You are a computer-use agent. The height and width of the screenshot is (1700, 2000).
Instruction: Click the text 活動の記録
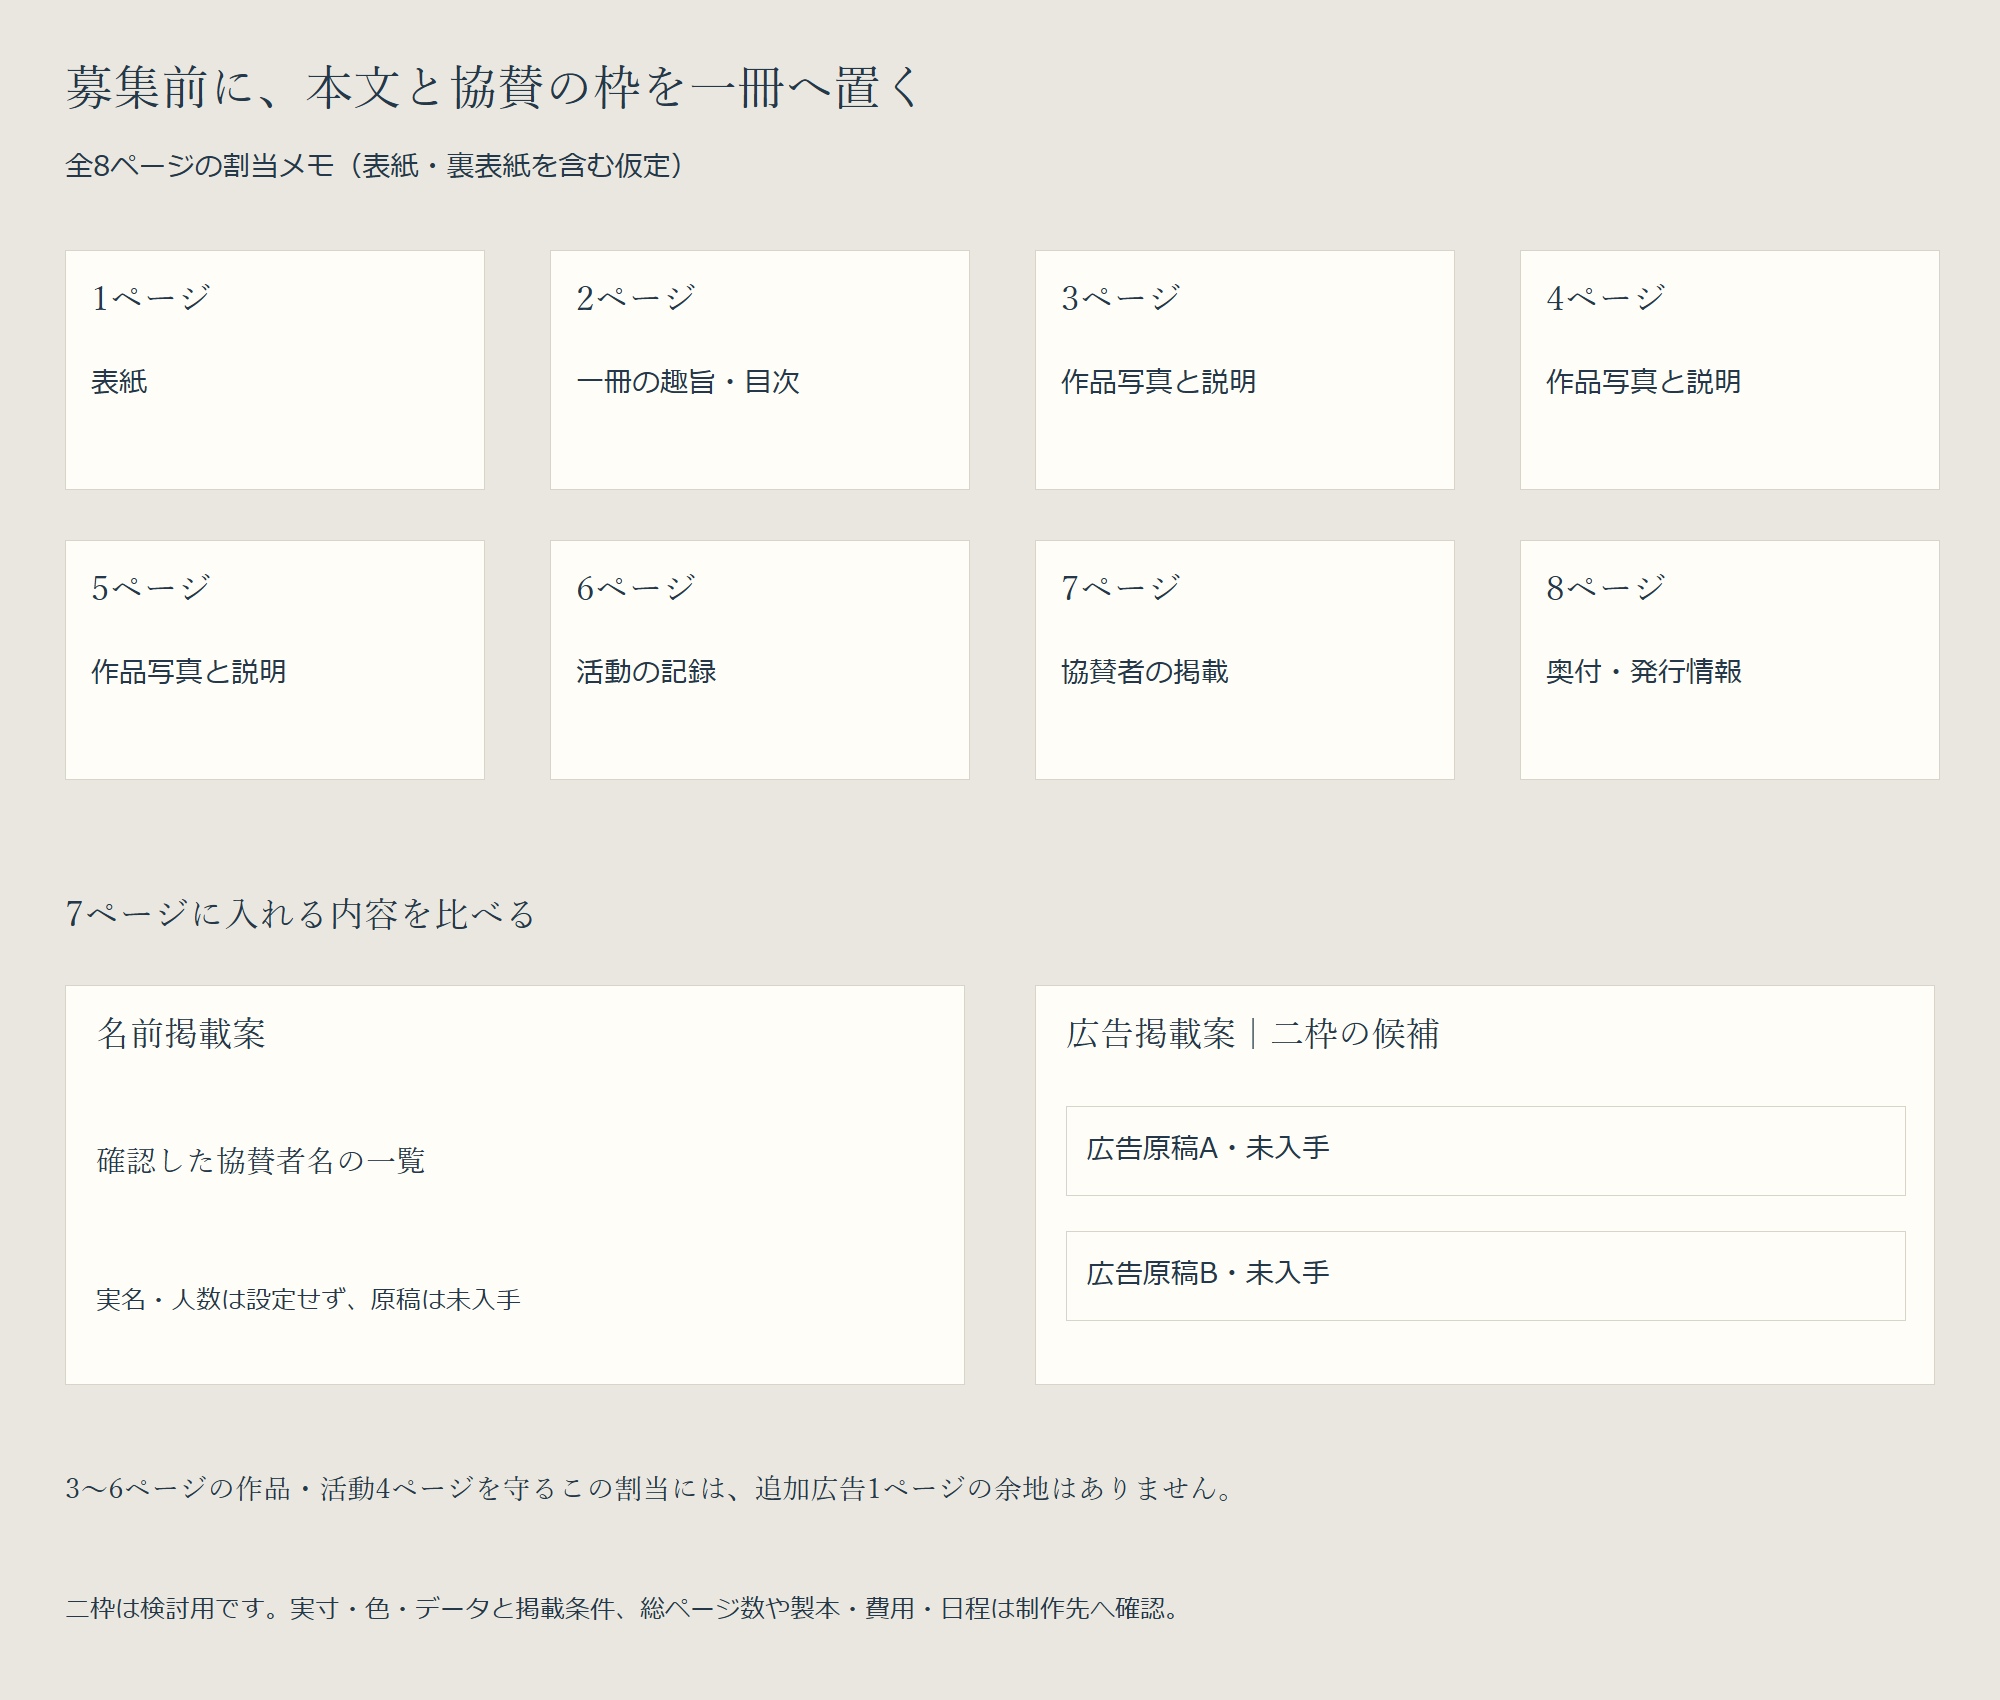pyautogui.click(x=646, y=671)
